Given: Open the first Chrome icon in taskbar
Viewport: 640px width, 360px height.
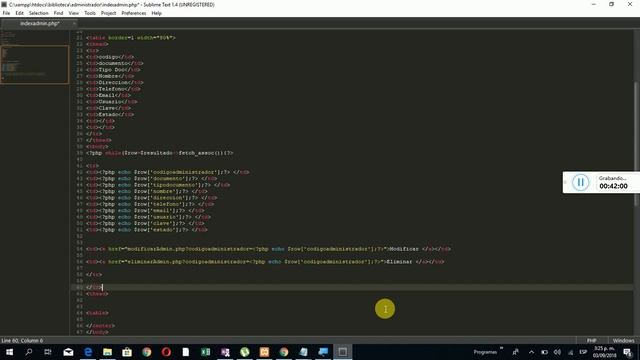Looking at the screenshot, I should [147, 352].
